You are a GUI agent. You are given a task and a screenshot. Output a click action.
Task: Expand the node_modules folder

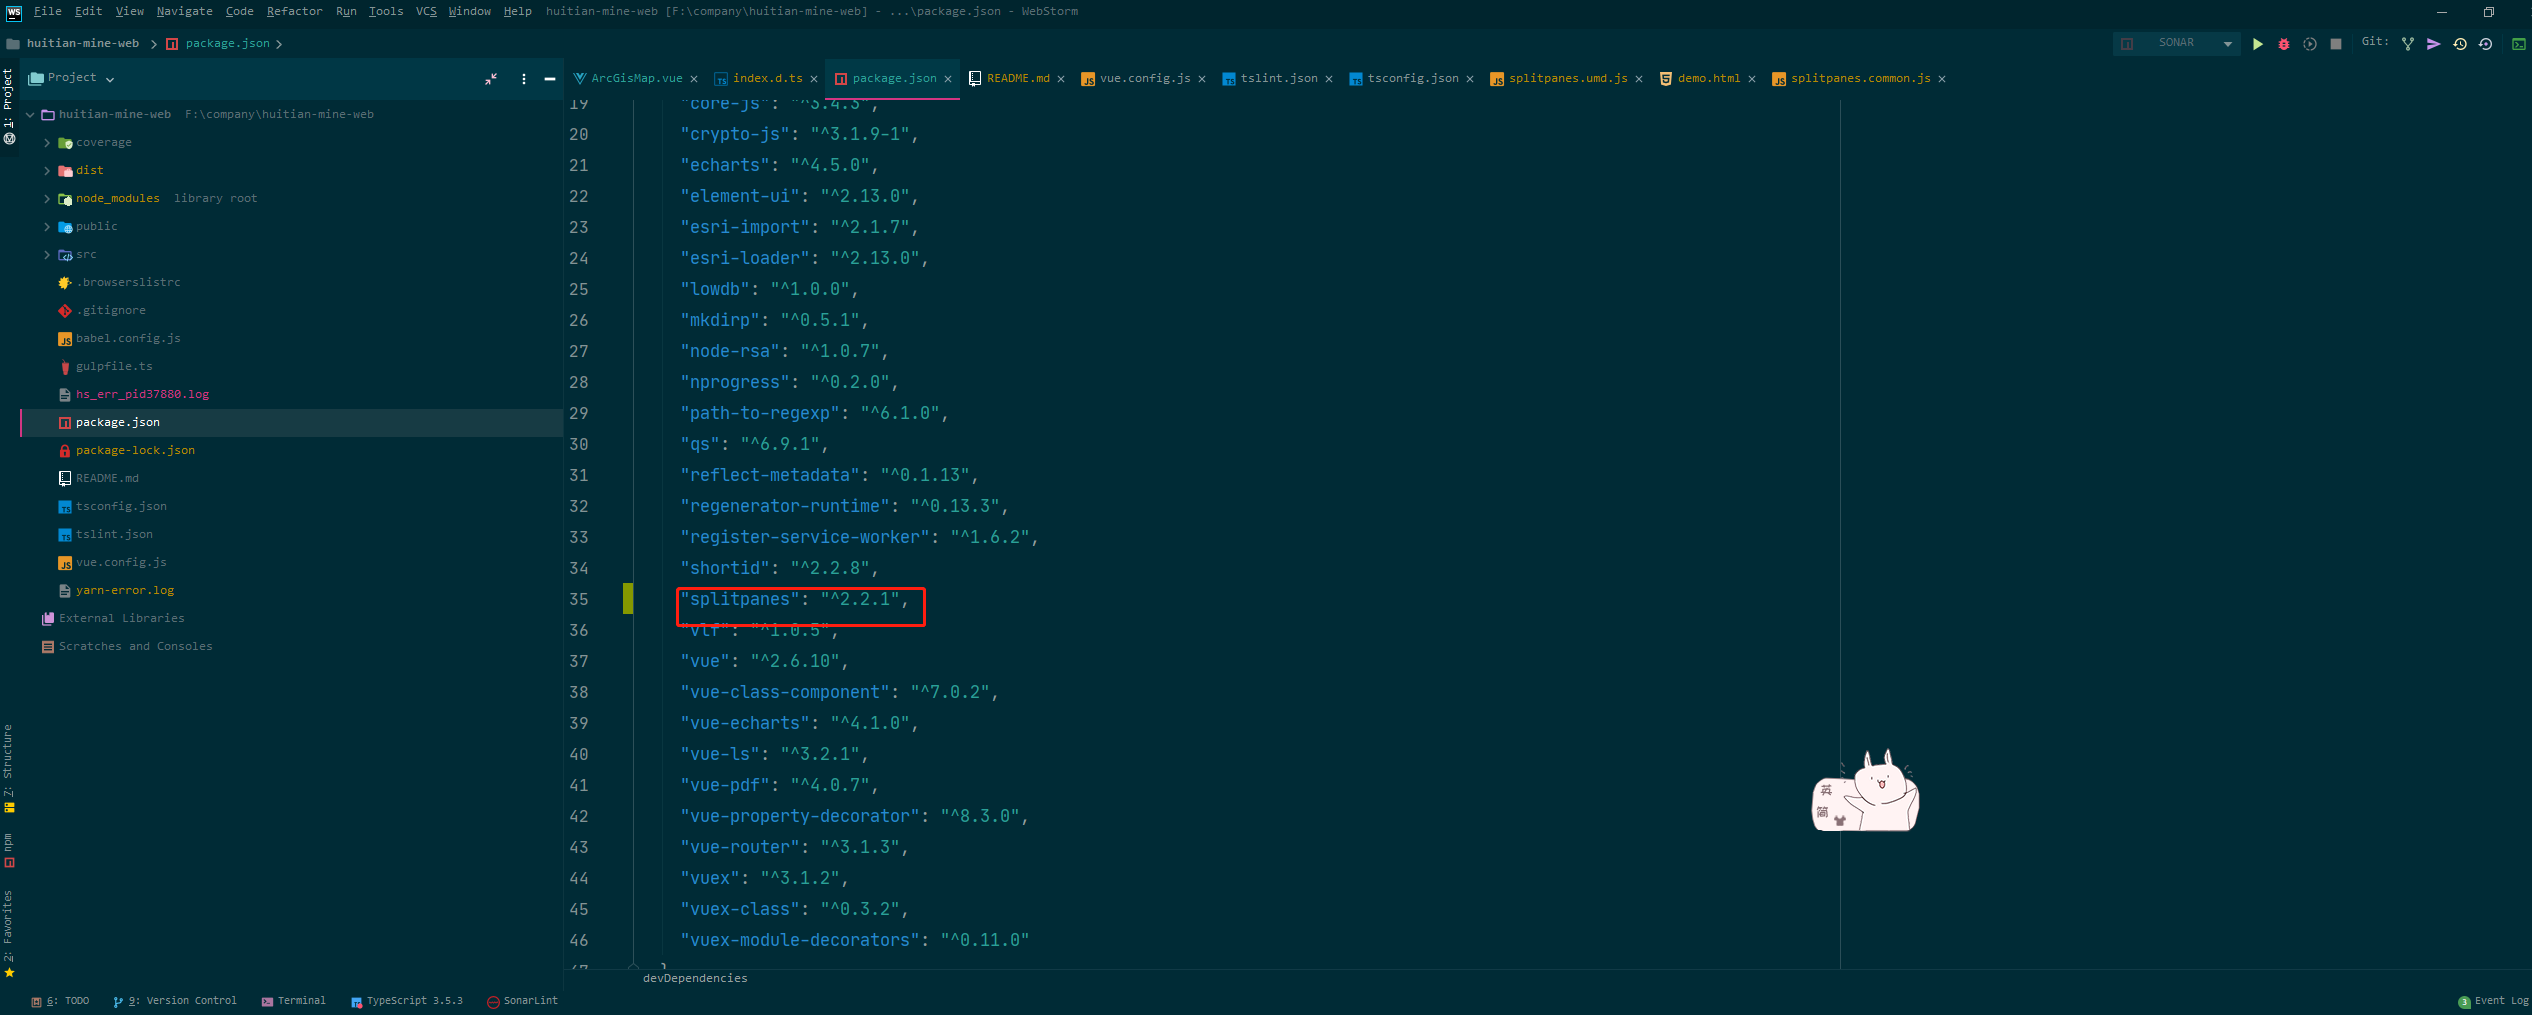click(x=47, y=199)
